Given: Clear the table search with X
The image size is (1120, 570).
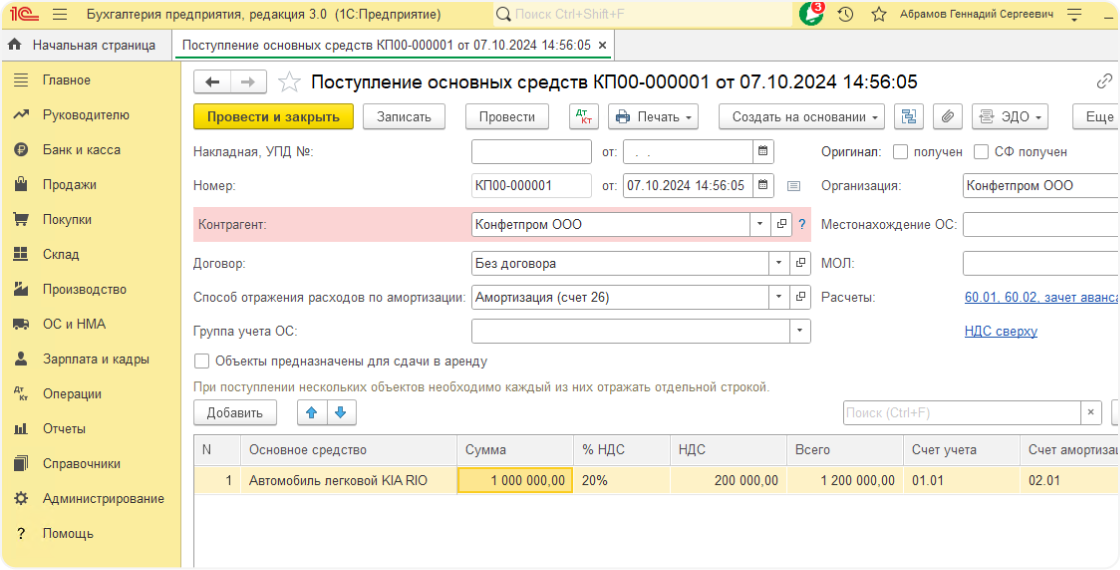Looking at the screenshot, I should click(1090, 412).
